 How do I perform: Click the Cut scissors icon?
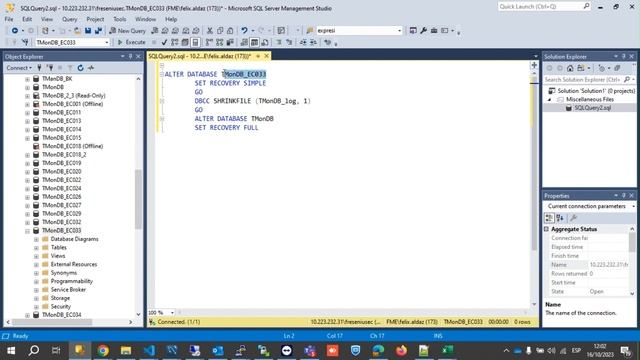click(x=210, y=31)
